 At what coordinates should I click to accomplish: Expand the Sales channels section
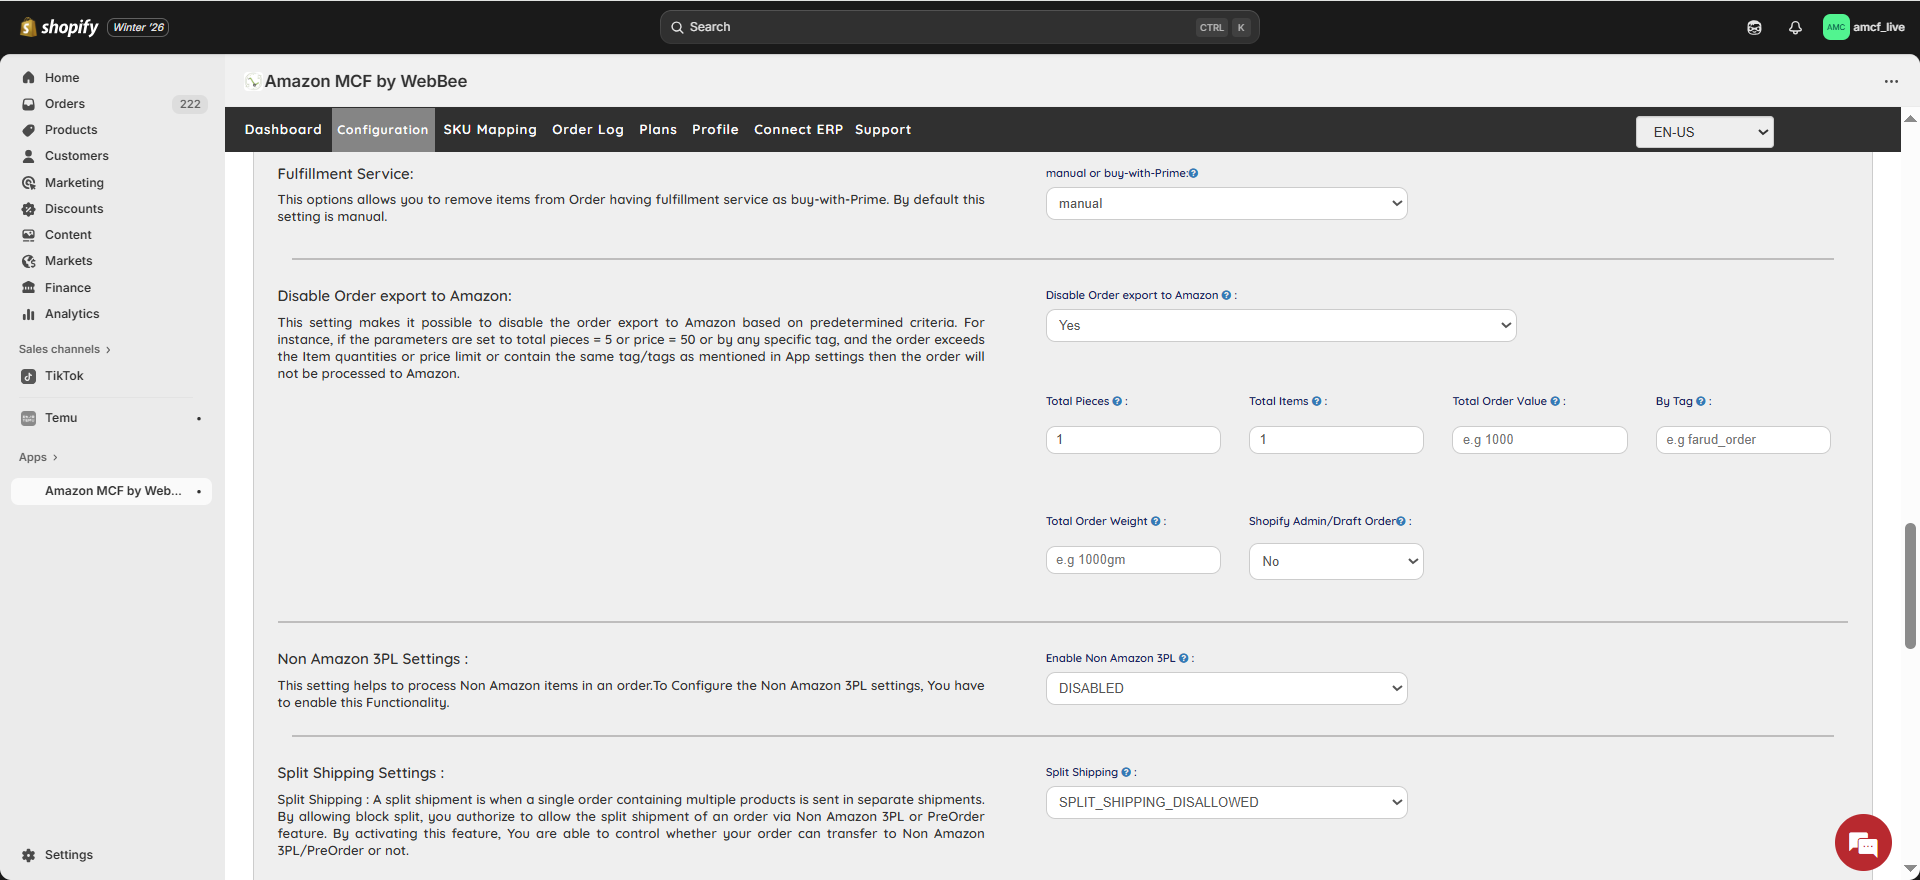(x=64, y=350)
